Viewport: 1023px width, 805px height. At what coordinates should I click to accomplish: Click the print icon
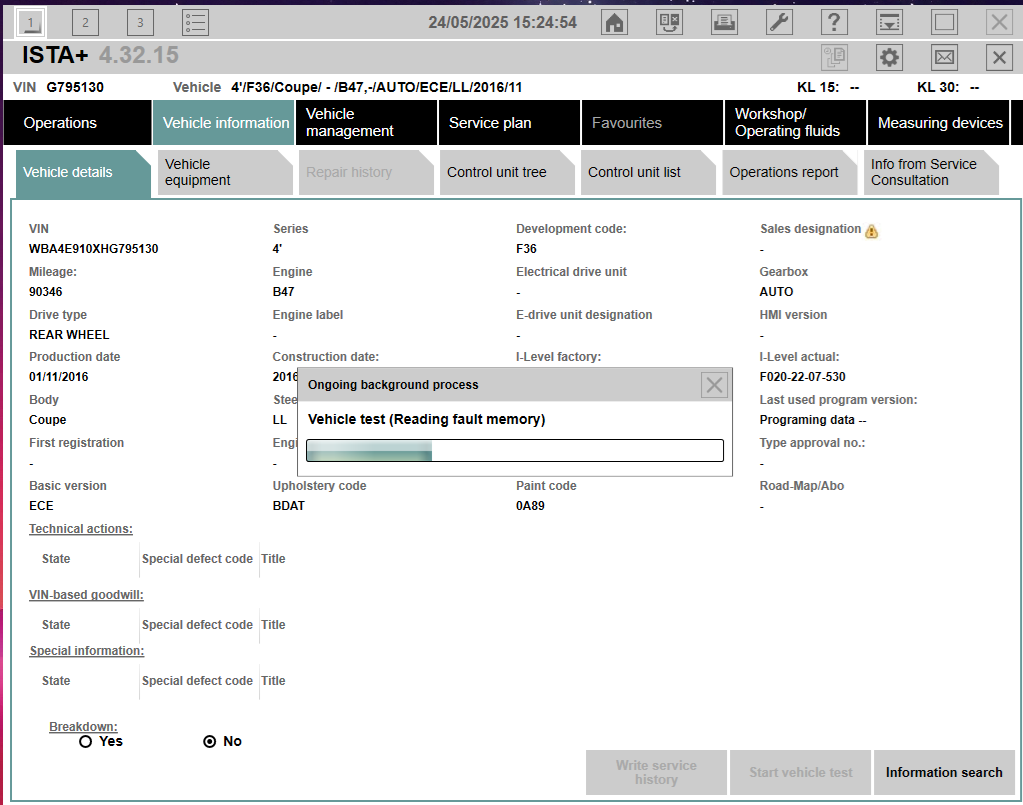click(x=724, y=23)
